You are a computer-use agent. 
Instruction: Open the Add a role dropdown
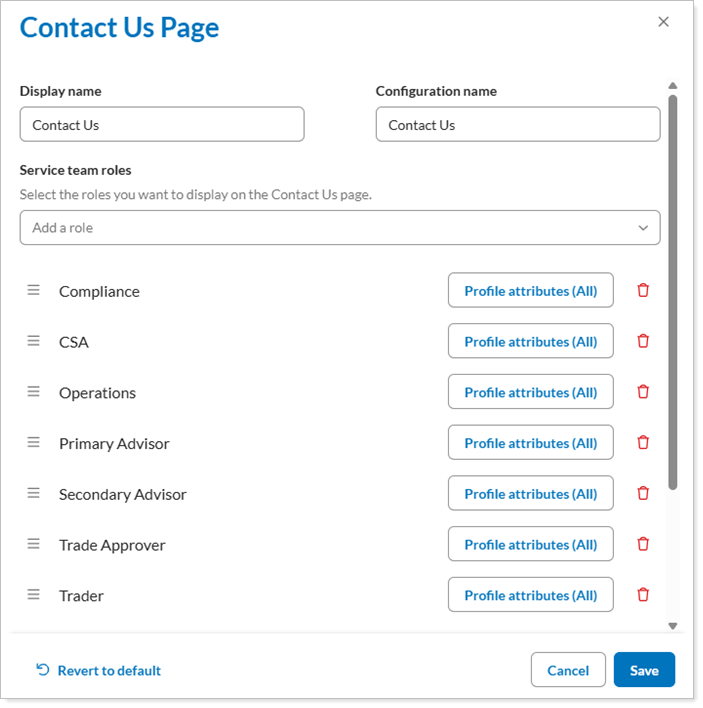click(340, 228)
